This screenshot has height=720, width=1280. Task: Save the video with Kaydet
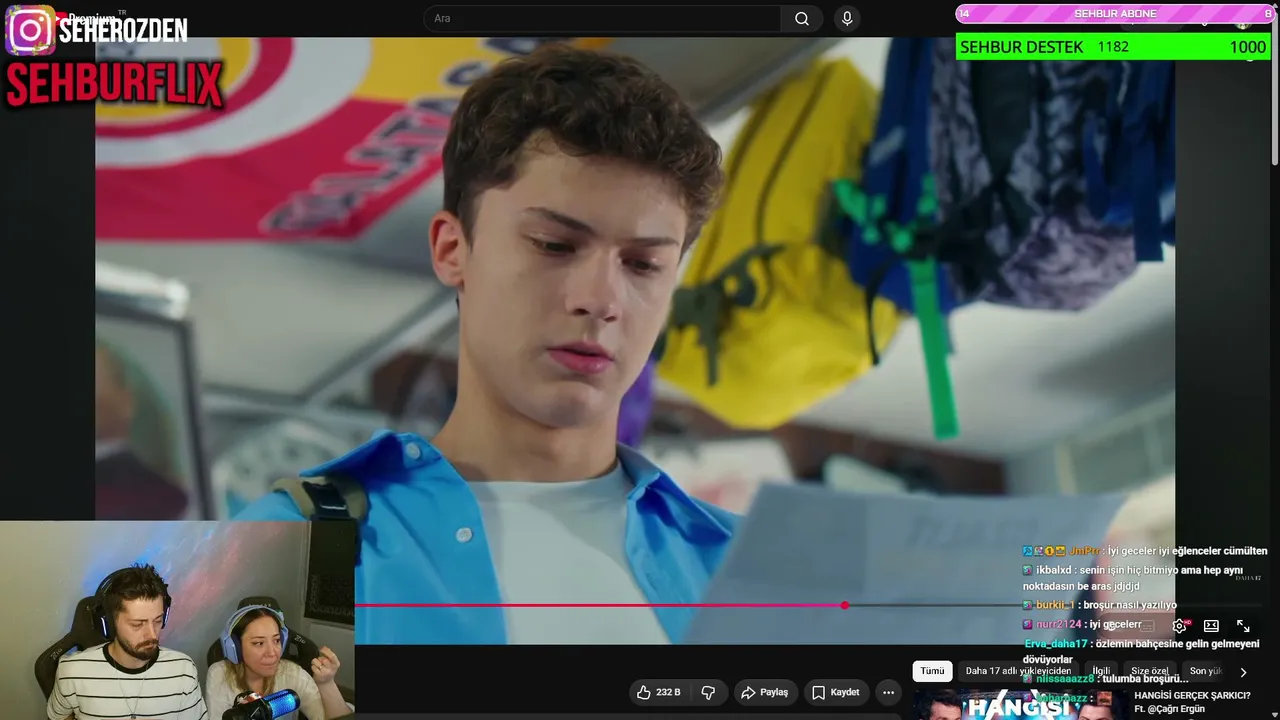835,692
